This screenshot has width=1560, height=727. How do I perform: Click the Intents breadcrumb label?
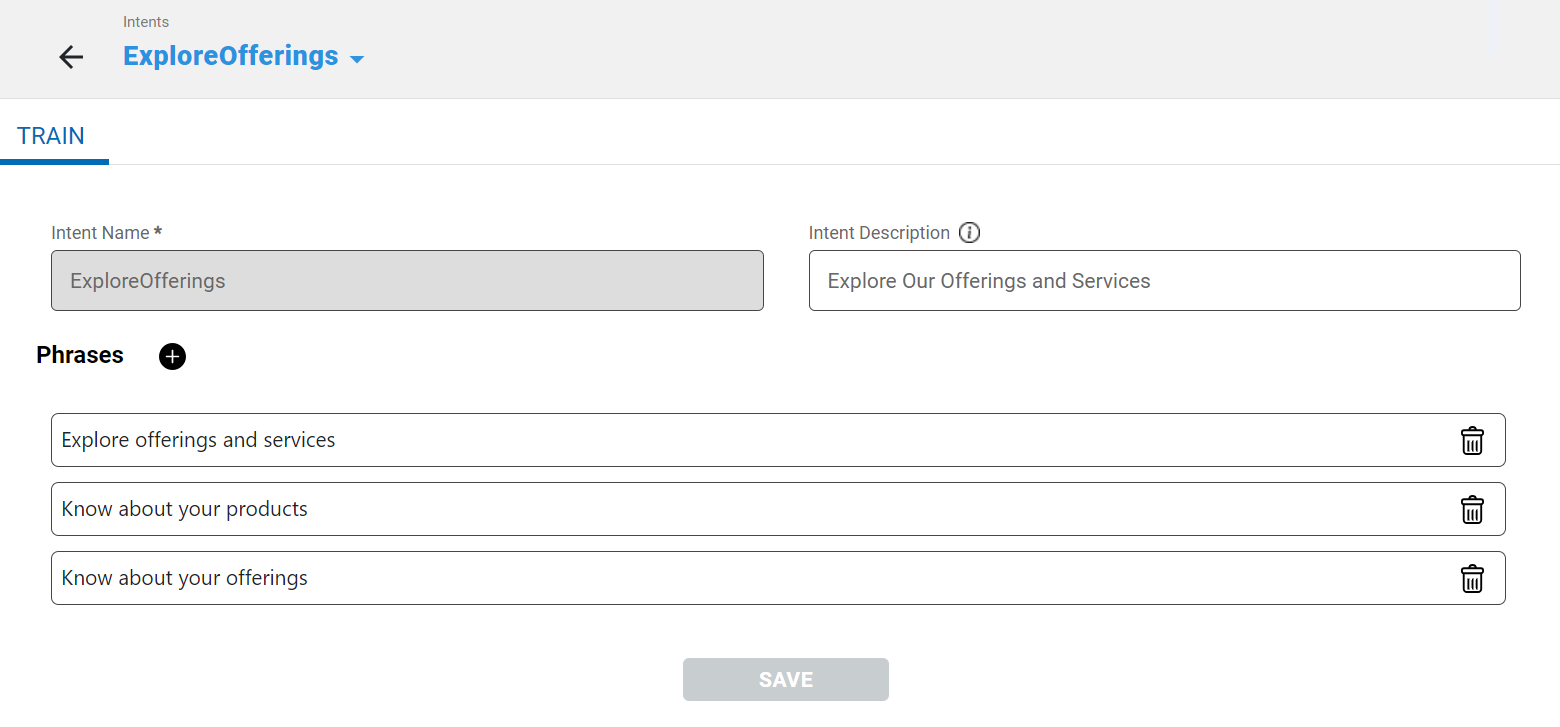pyautogui.click(x=146, y=22)
